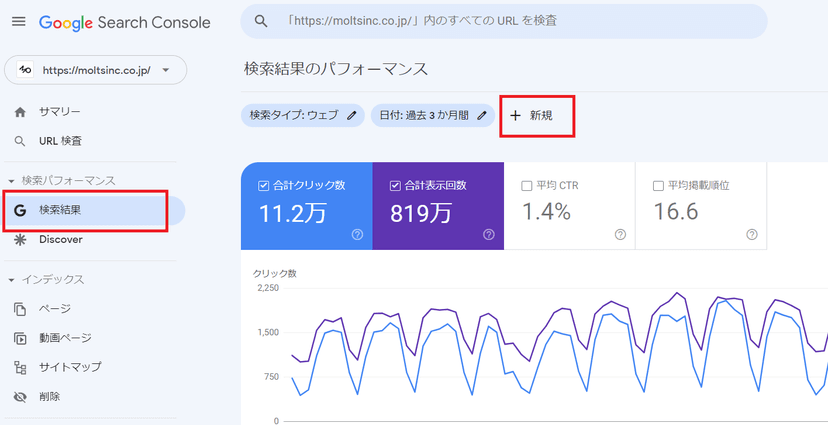Click the moltsinc site favicon in property selector
Image resolution: width=828 pixels, height=425 pixels.
(x=25, y=70)
